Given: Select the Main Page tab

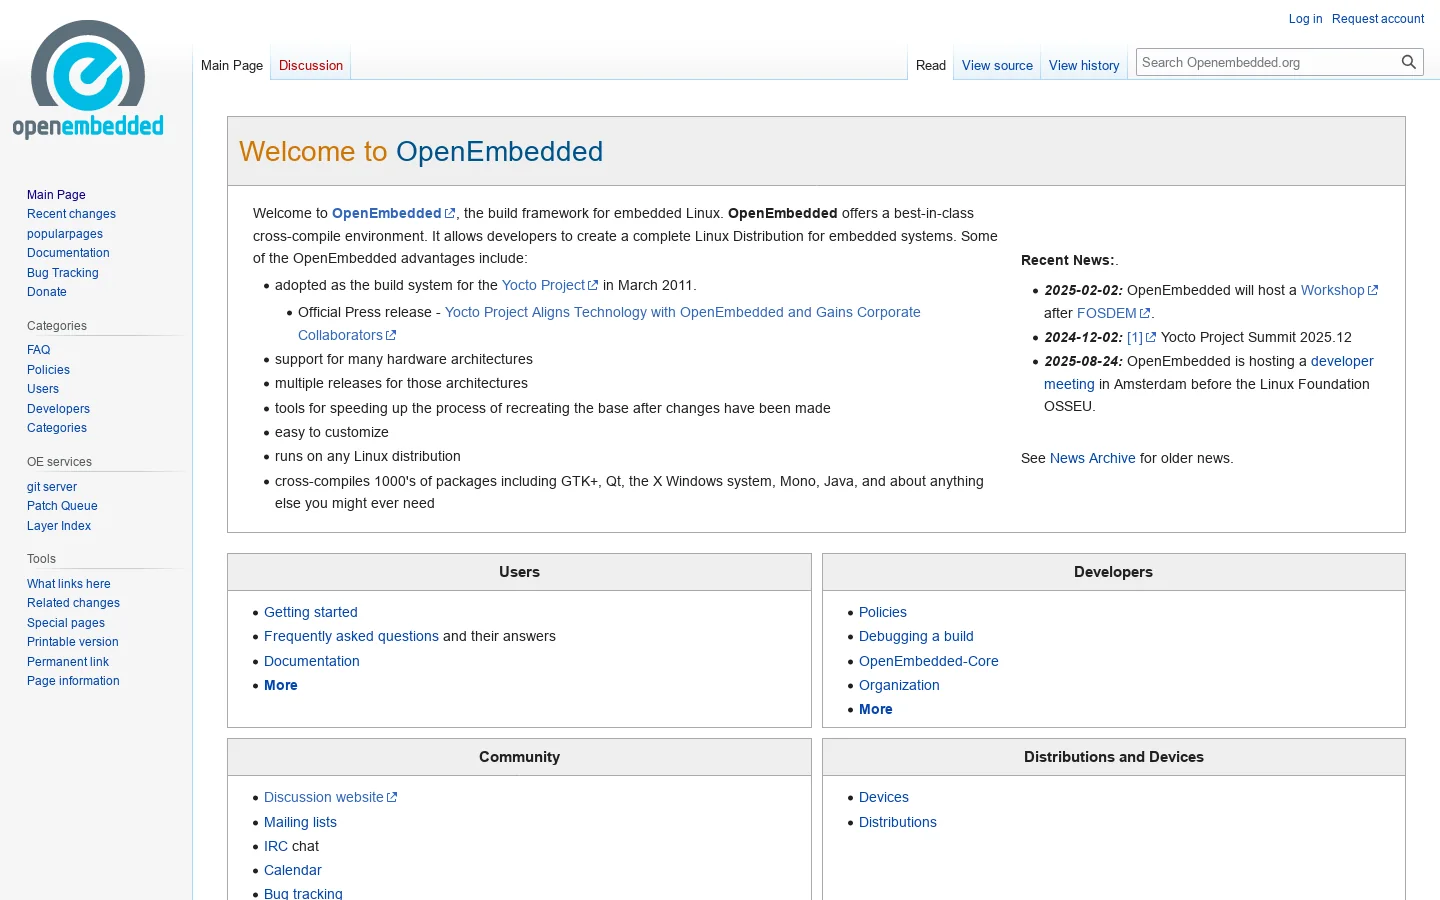Looking at the screenshot, I should 232,65.
